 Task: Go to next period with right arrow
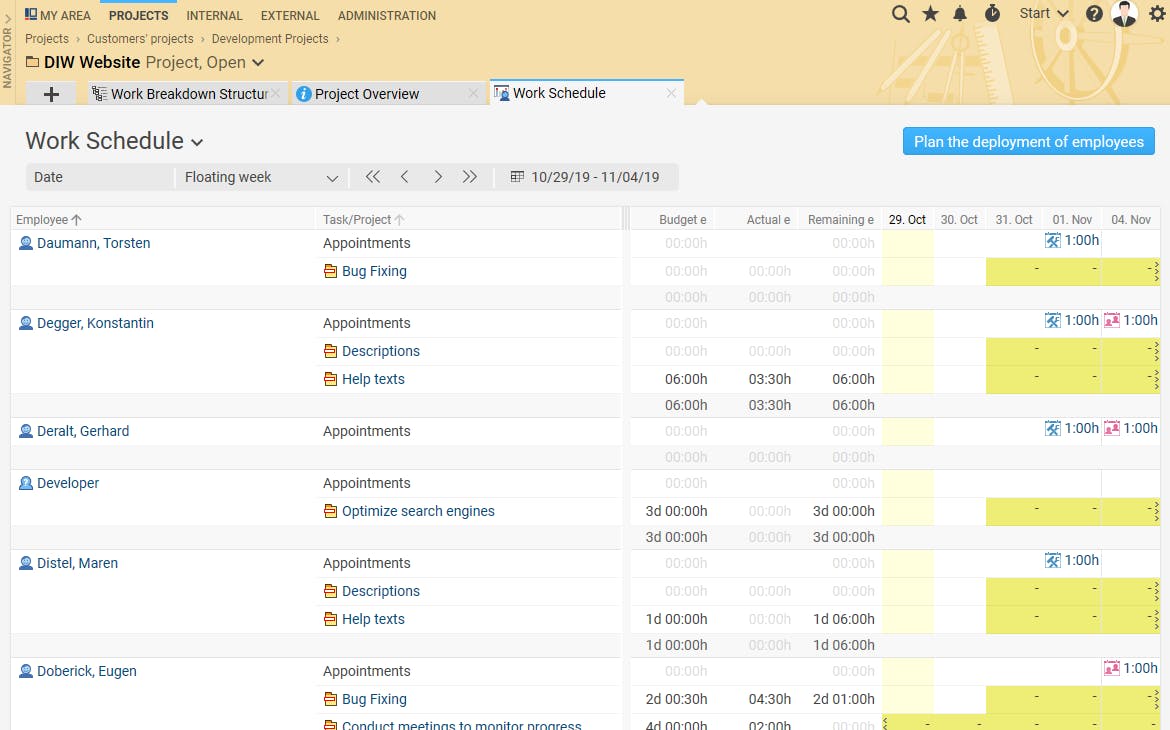pos(438,177)
